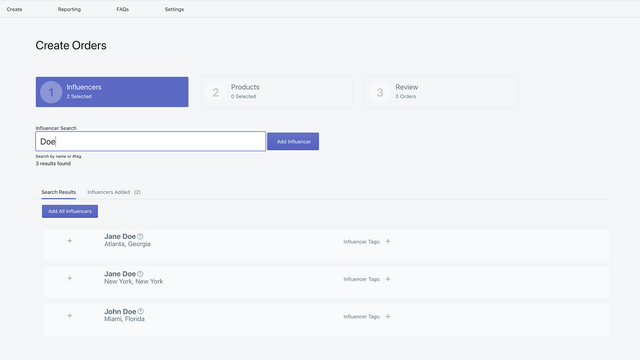Add Jane Doe from New York with plus icon
640x360 pixels.
[x=69, y=278]
